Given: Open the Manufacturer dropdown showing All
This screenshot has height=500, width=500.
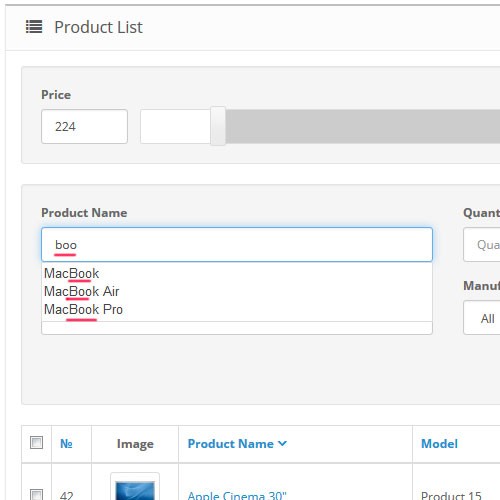Looking at the screenshot, I should pyautogui.click(x=482, y=318).
